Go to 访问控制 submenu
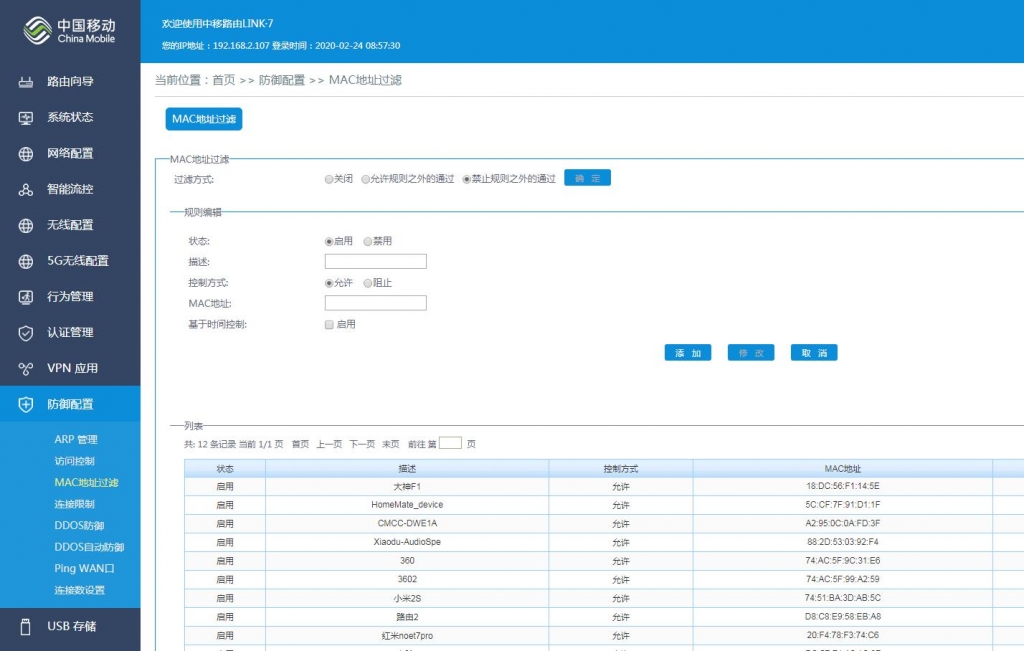The image size is (1024, 651). click(74, 461)
